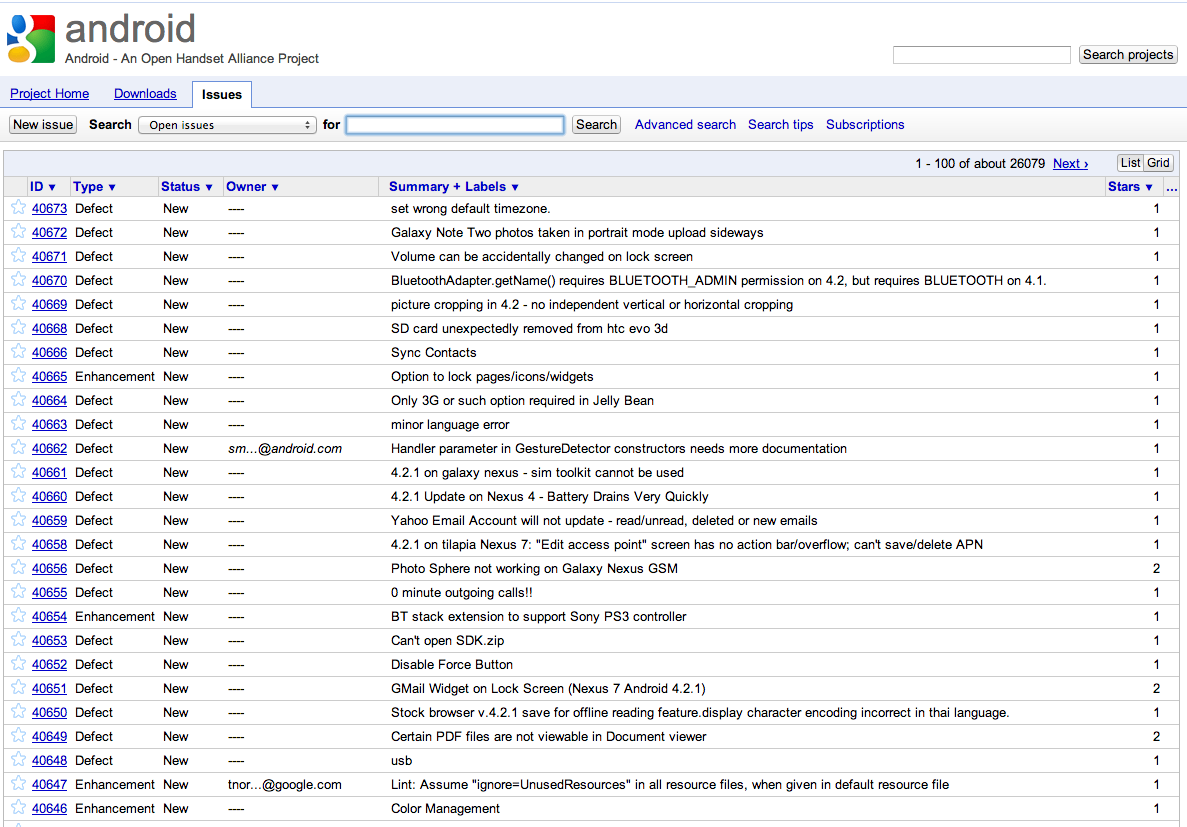Screen dimensions: 1187x827
Task: Switch to the Downloads tab
Action: (x=145, y=93)
